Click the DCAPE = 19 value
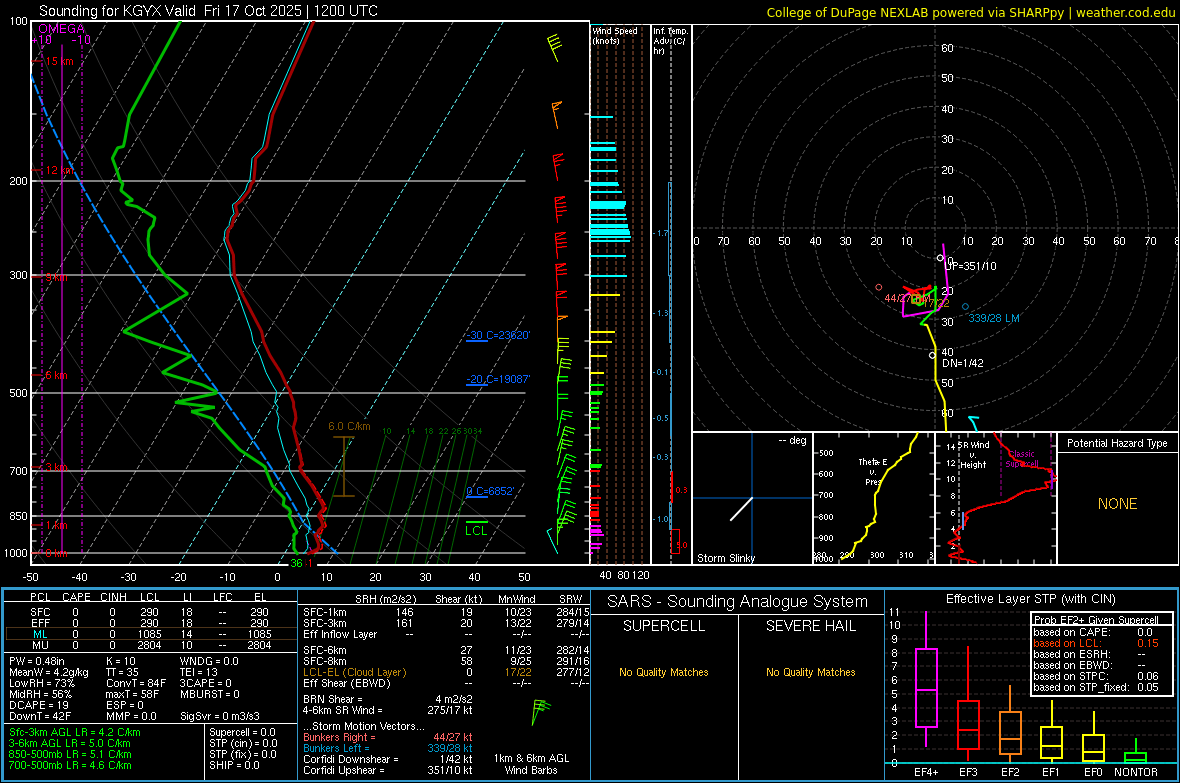 click(39, 705)
